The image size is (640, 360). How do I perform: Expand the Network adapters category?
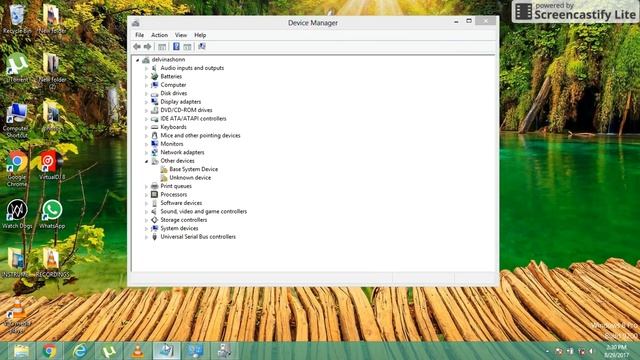point(146,153)
